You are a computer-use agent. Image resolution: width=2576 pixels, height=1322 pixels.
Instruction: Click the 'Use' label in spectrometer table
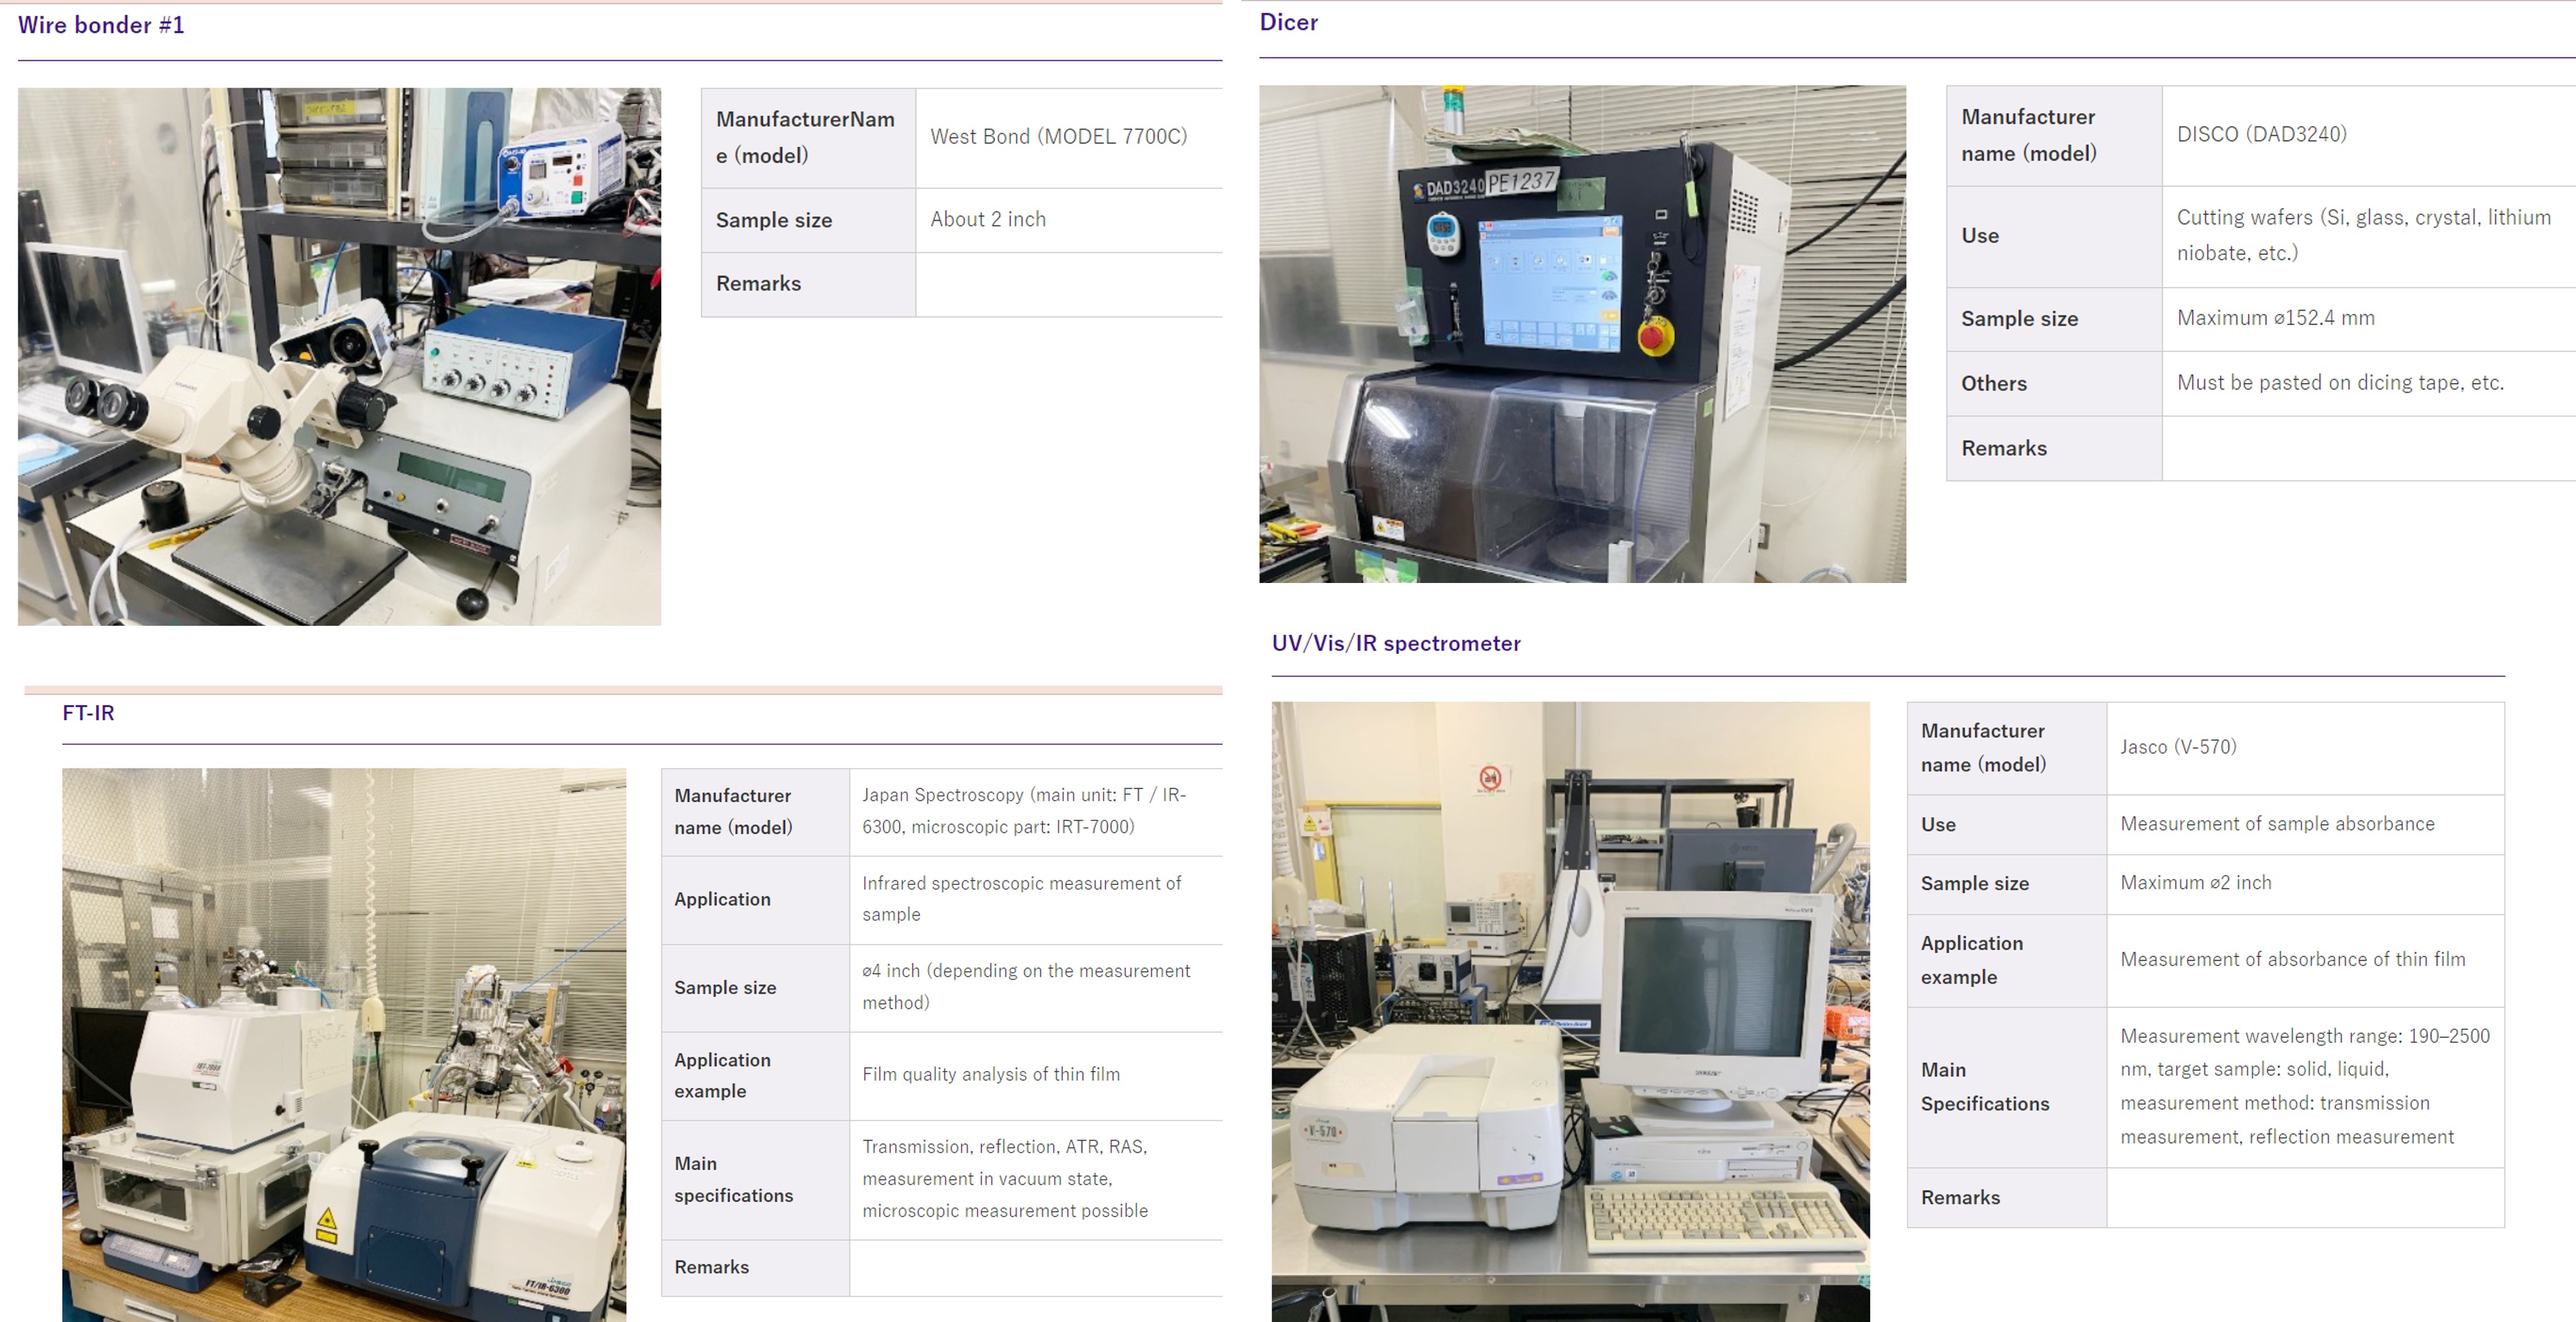(x=2007, y=825)
